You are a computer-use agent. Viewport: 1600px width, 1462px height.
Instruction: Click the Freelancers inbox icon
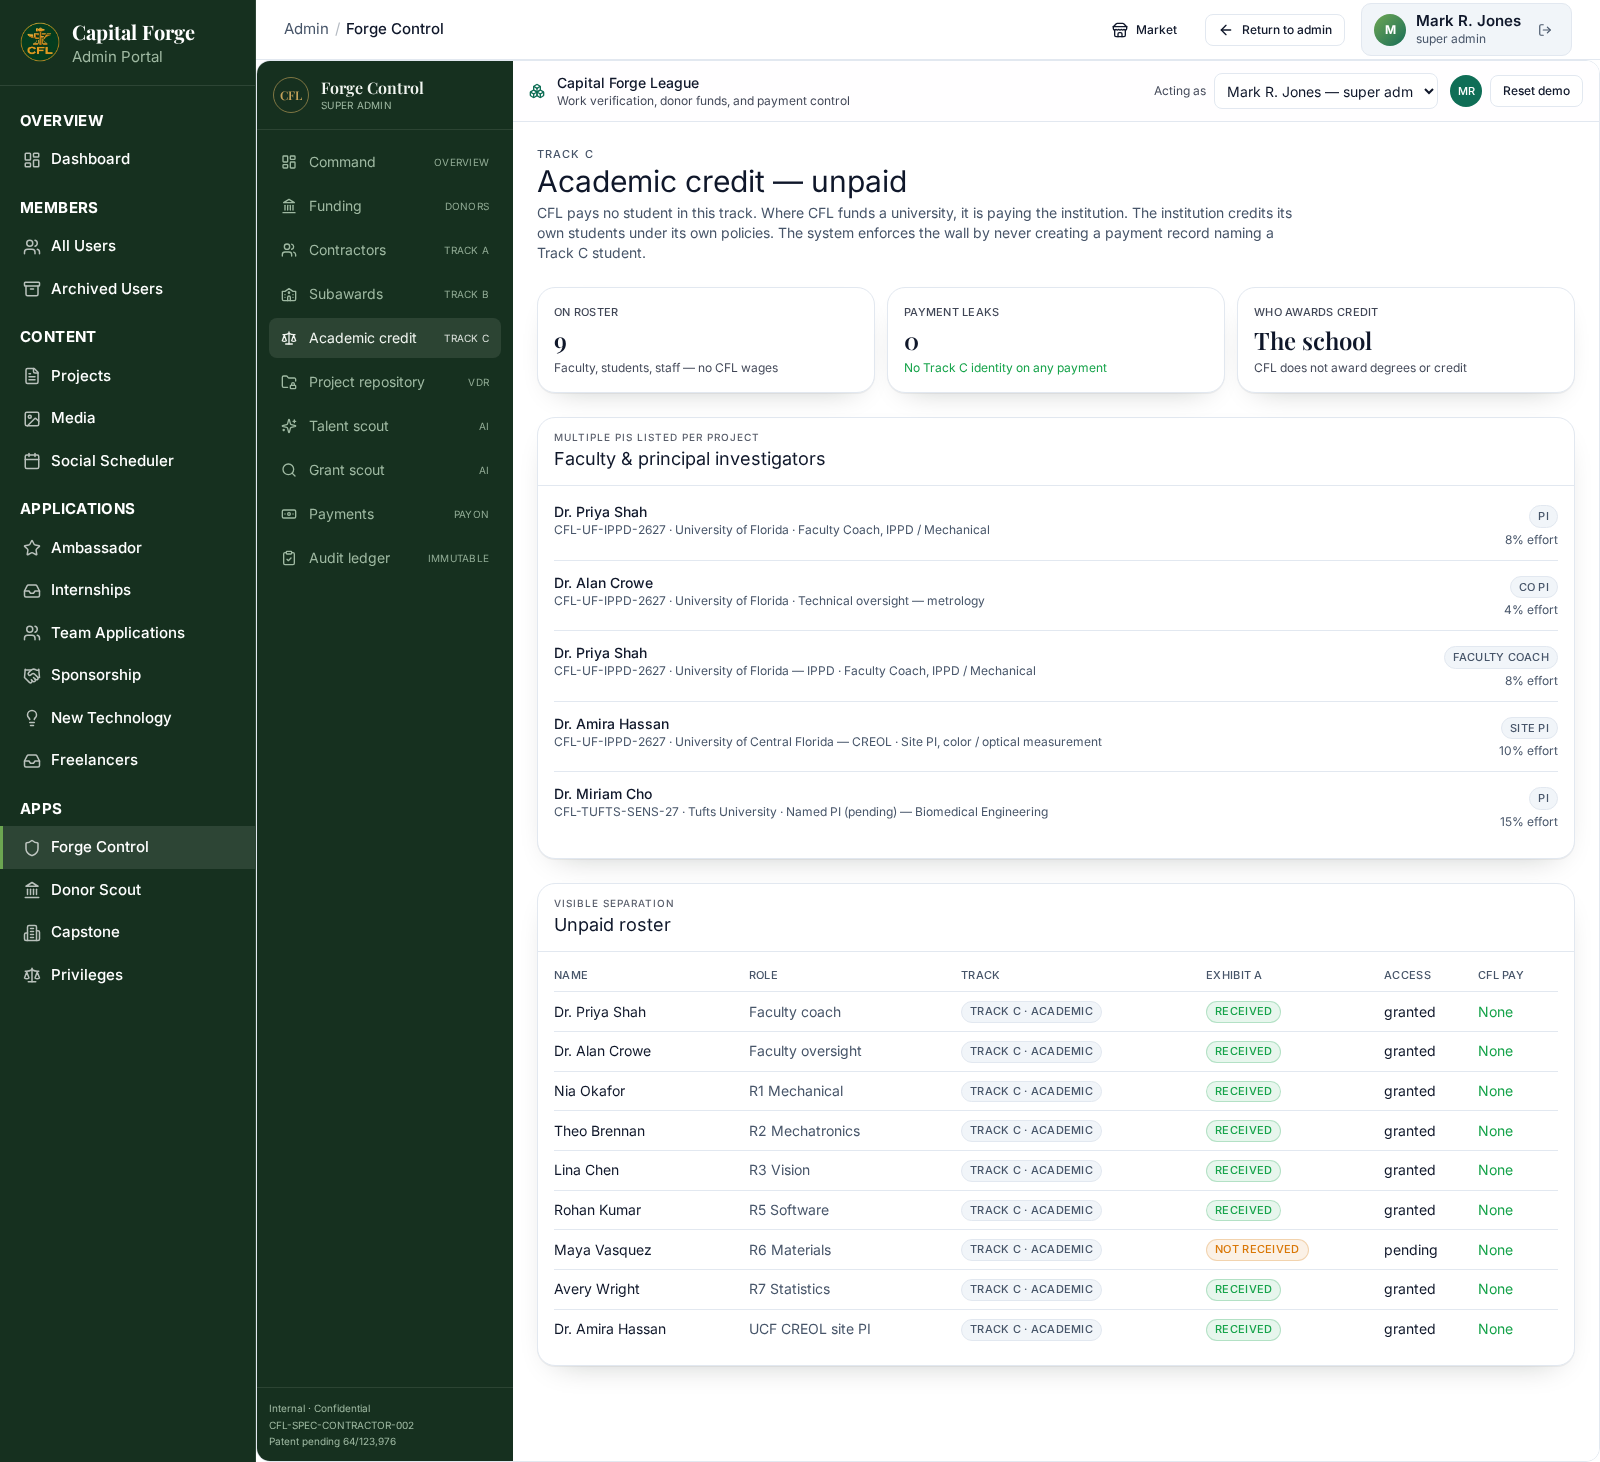pos(32,760)
